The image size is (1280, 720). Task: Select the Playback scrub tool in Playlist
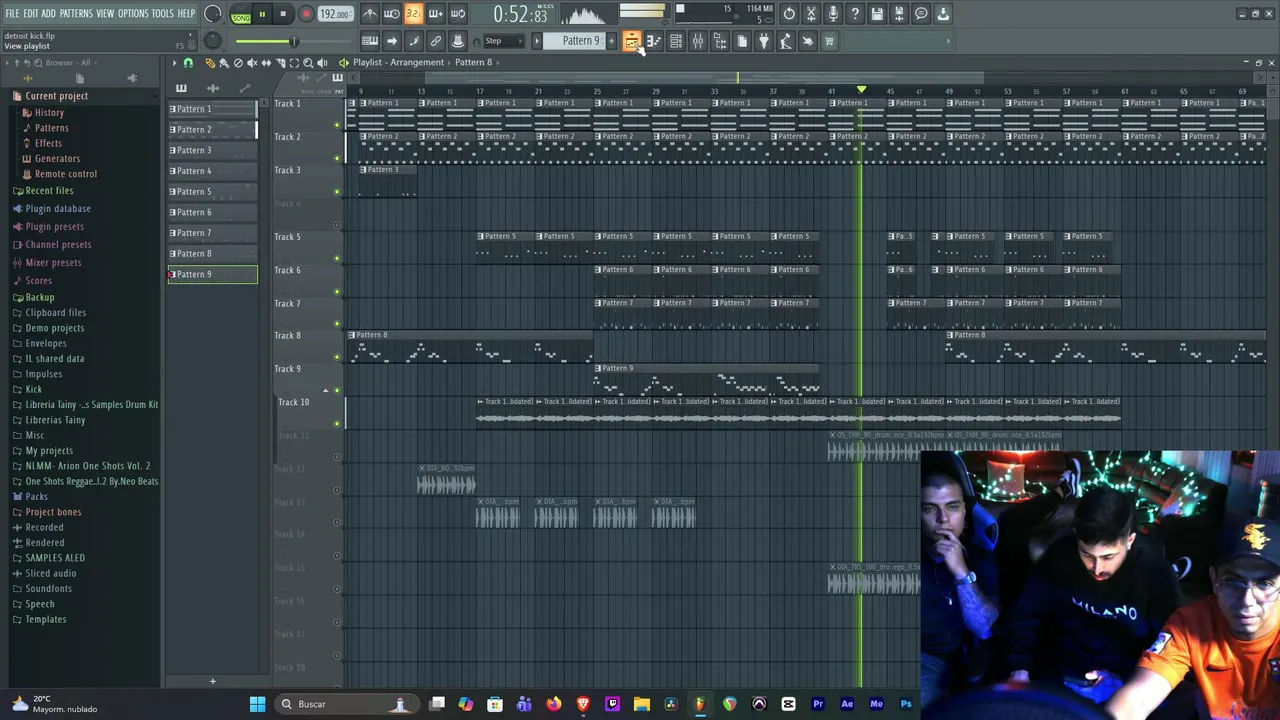322,62
